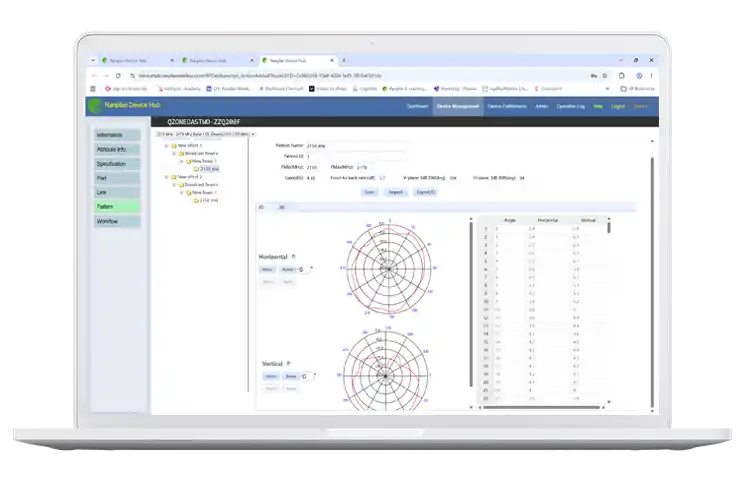This screenshot has height=481, width=744.
Task: Open browser extensions icon
Action: click(x=622, y=76)
